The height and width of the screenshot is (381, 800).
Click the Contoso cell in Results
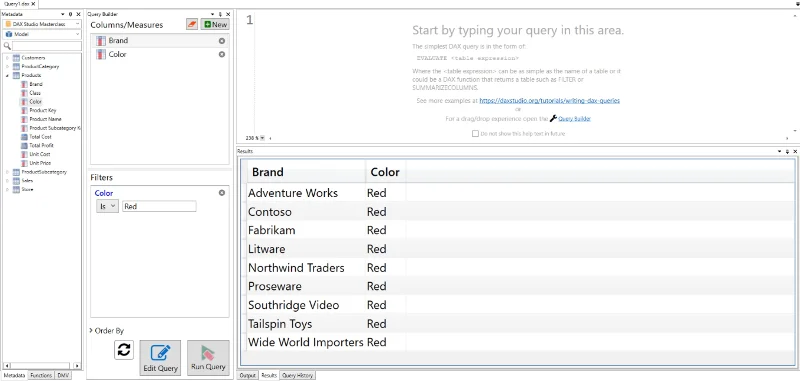pyautogui.click(x=306, y=212)
